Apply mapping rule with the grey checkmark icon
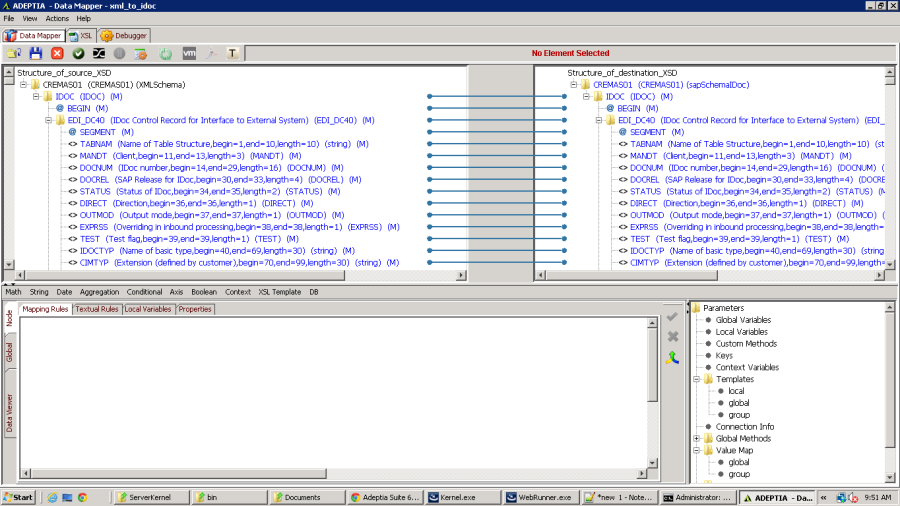The image size is (900, 506). [673, 317]
